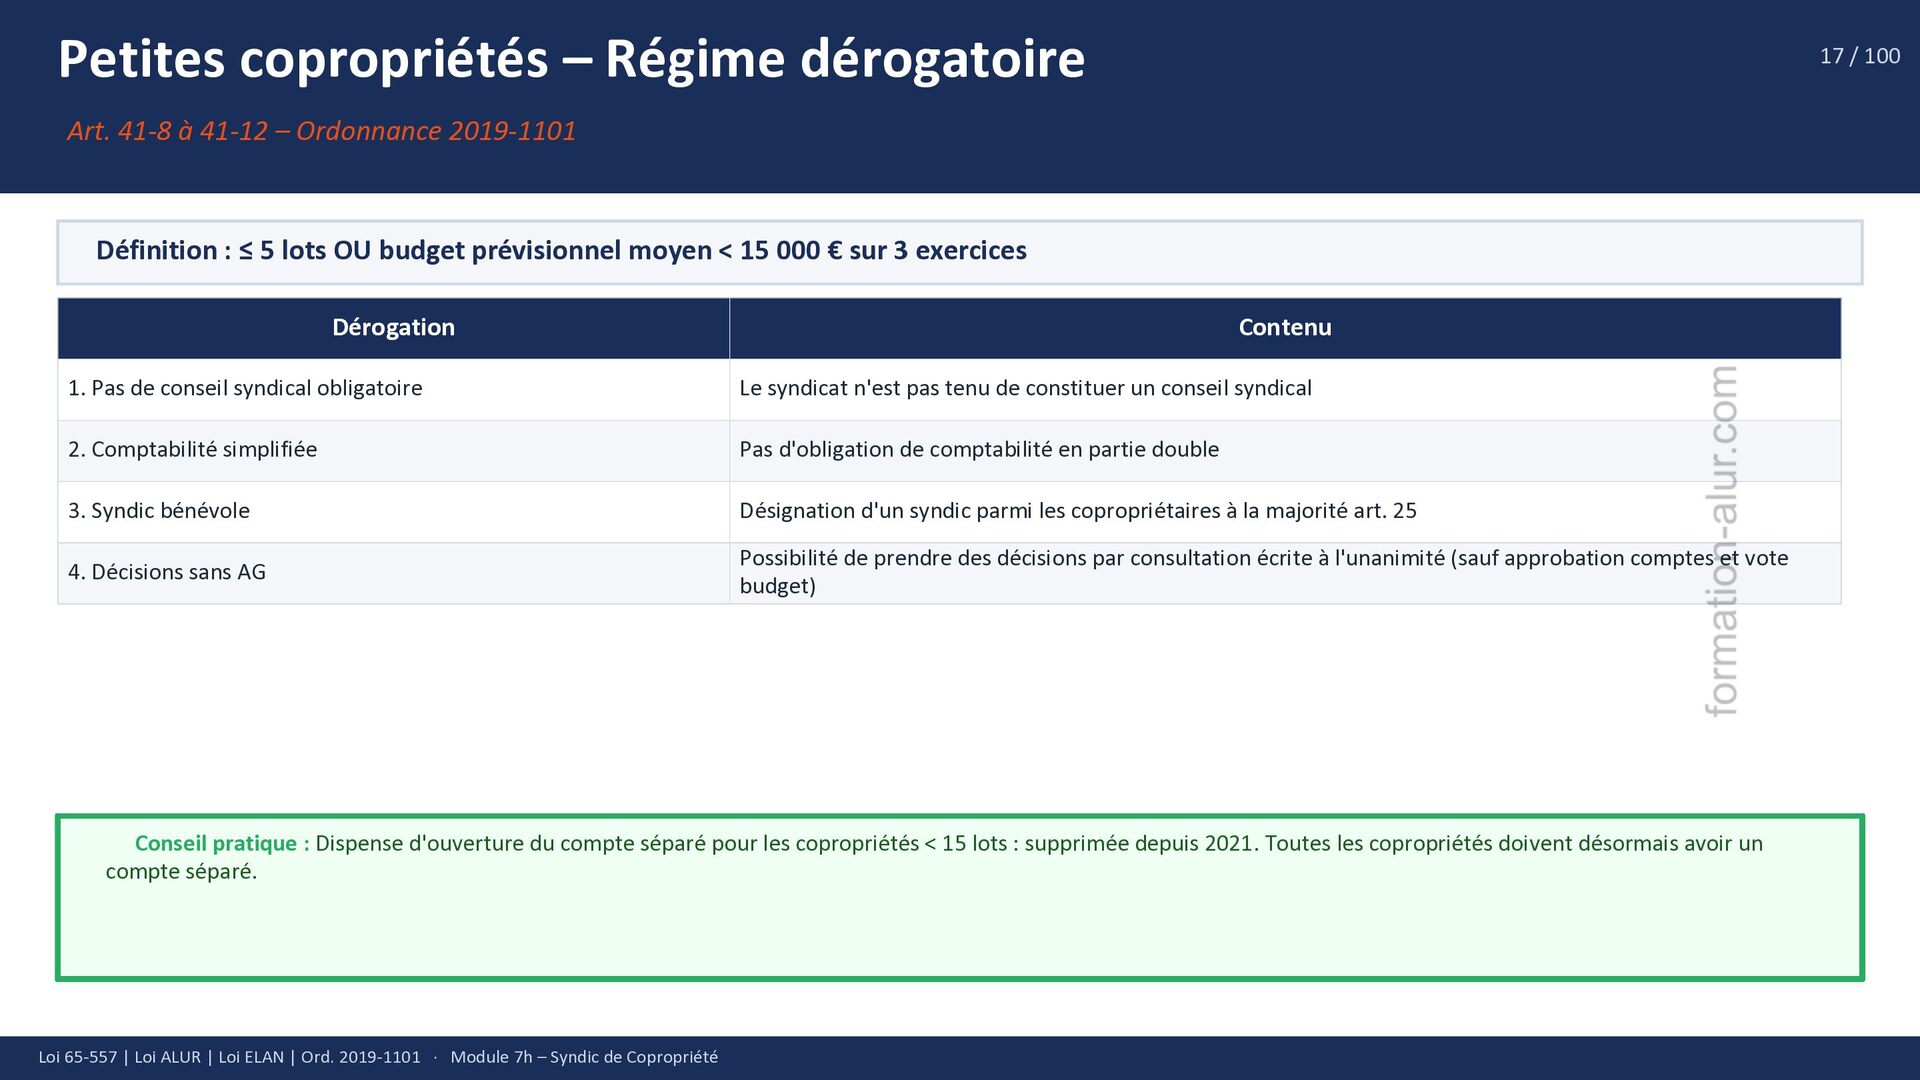Screen dimensions: 1920x1080
Task: Click the slide counter '17 / 100'
Action: click(x=1859, y=57)
